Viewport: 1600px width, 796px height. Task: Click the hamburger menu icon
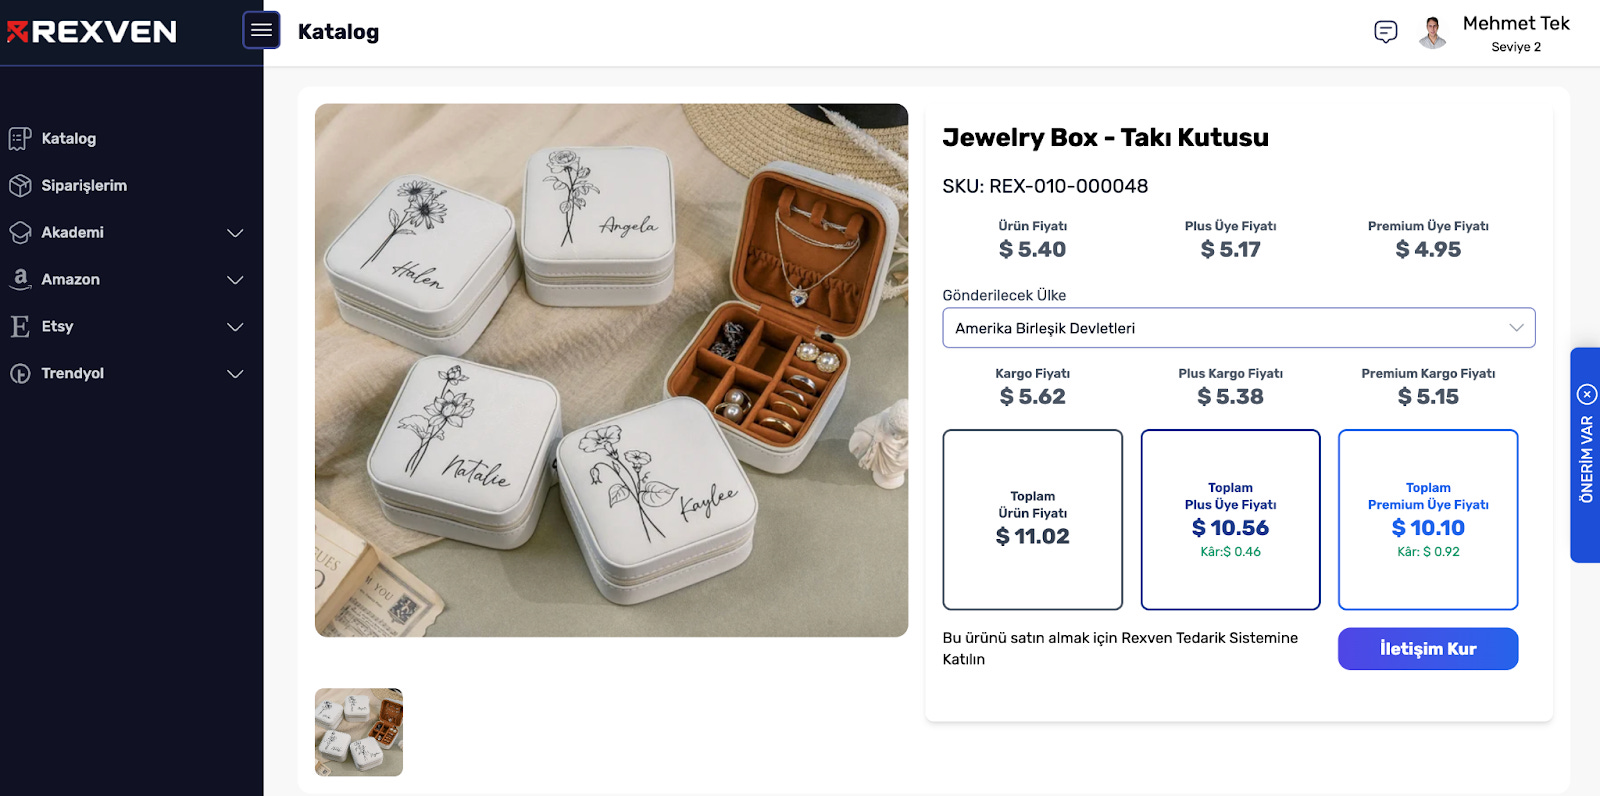point(261,30)
